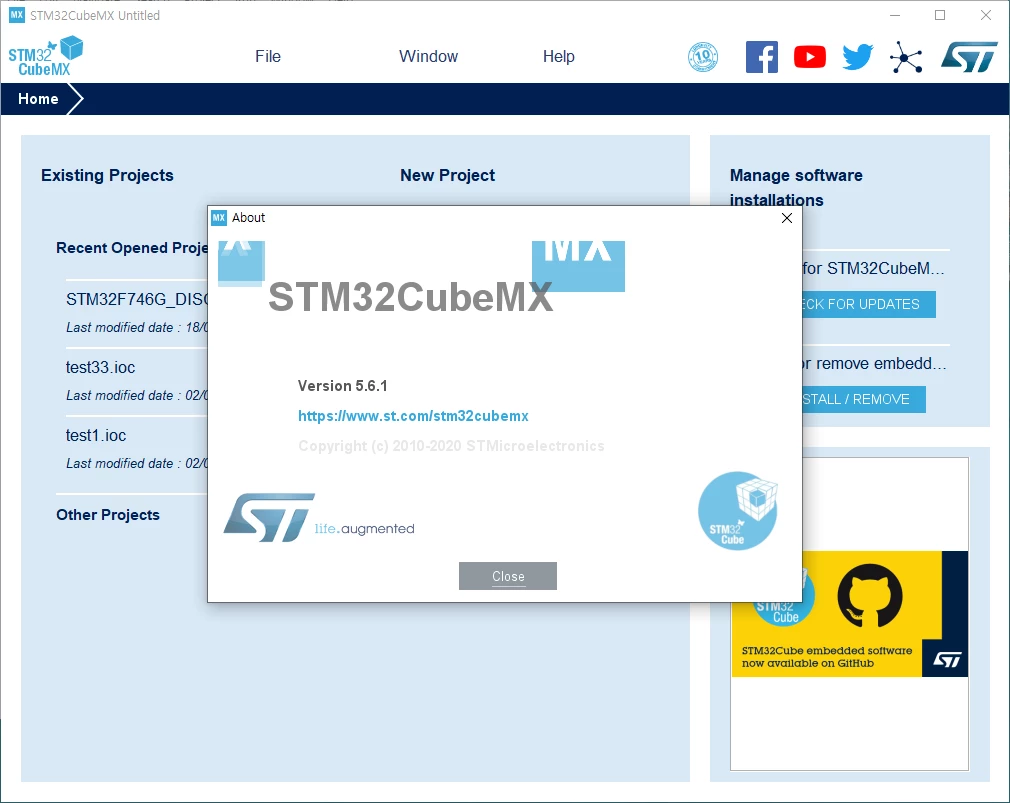
Task: Click the GitHub octocat logo in banner
Action: [x=870, y=596]
